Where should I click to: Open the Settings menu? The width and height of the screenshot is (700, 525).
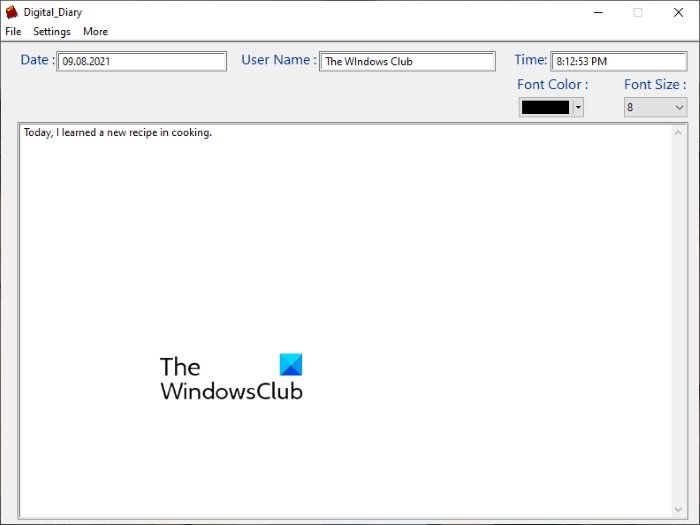pos(52,31)
